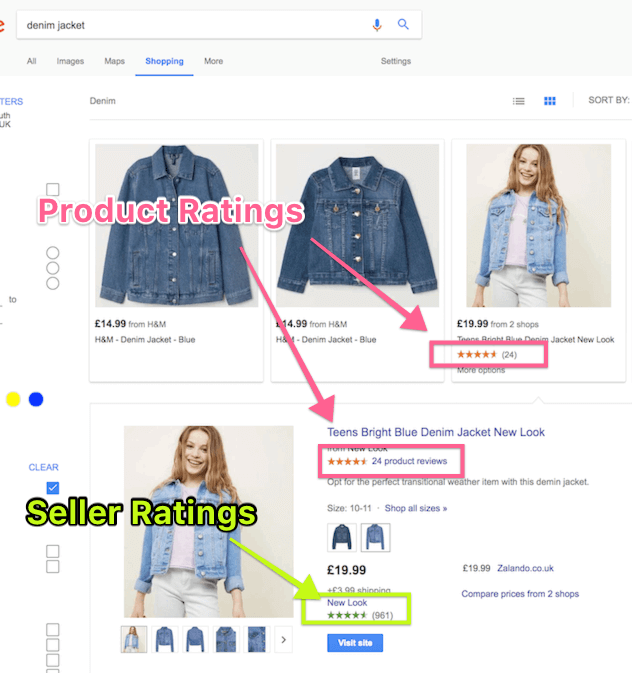Click the Visit site button
Screen dimensions: 632x673
[x=355, y=643]
